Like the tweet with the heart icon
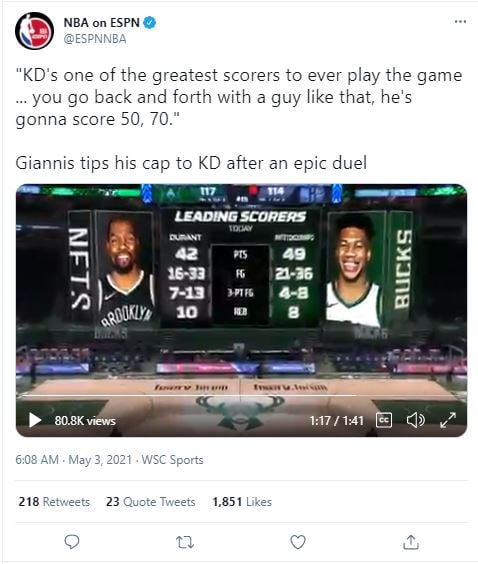The width and height of the screenshot is (478, 564). click(298, 542)
